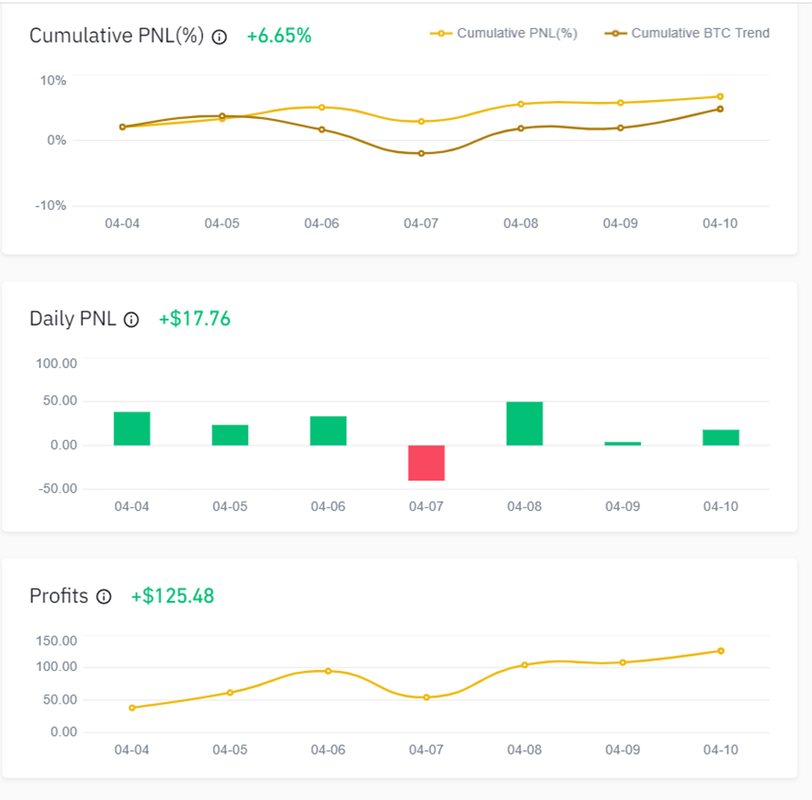Toggle the Cumulative PNL(%) legend series
This screenshot has width=812, height=800.
point(503,33)
